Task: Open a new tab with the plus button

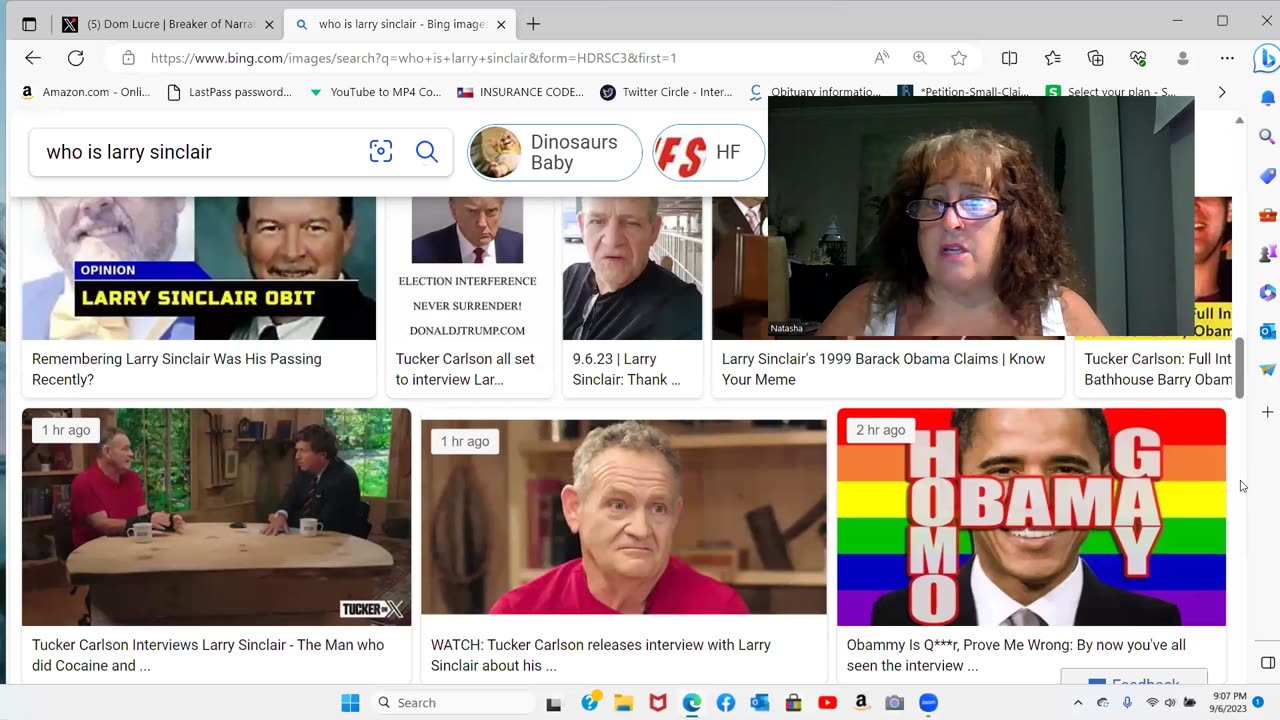Action: tap(533, 24)
